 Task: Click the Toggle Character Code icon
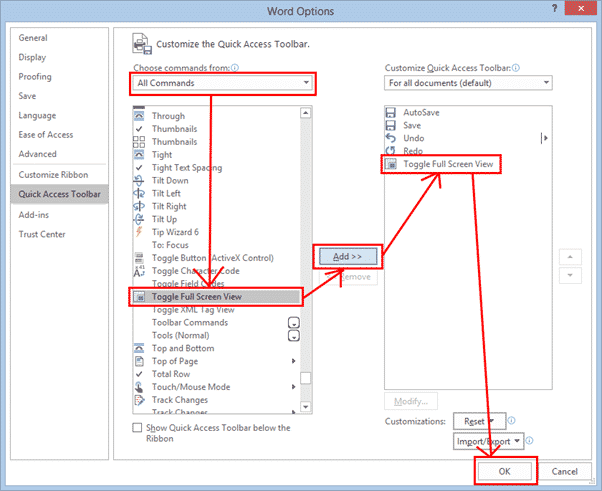pyautogui.click(x=140, y=271)
